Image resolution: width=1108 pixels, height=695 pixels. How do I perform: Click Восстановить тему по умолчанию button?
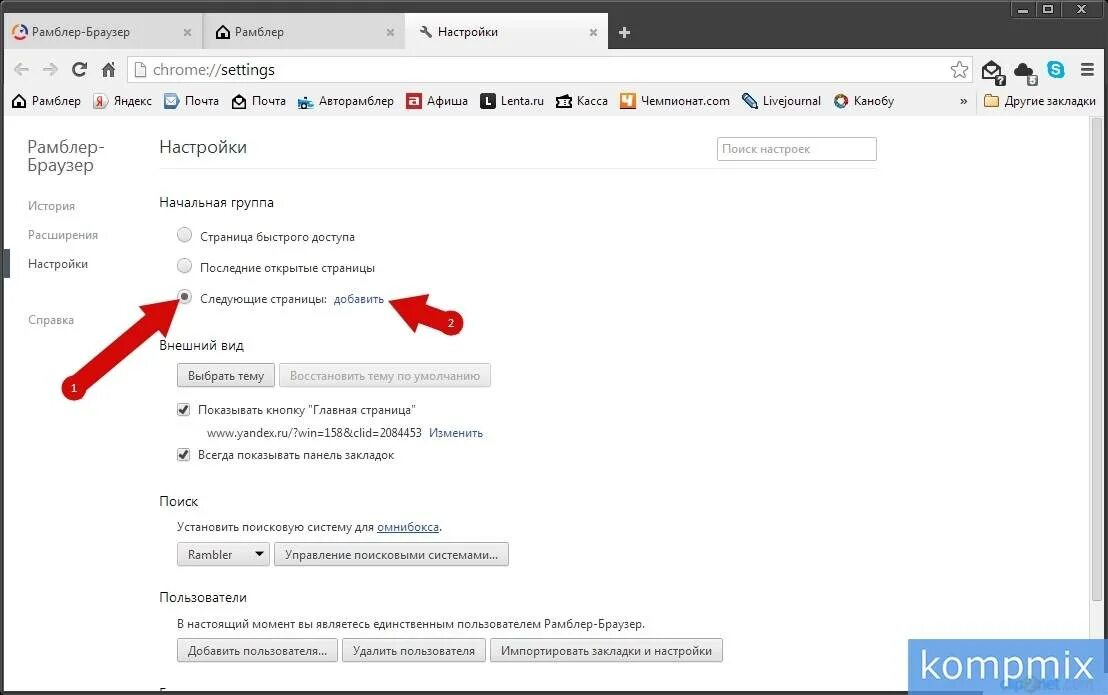pyautogui.click(x=384, y=376)
